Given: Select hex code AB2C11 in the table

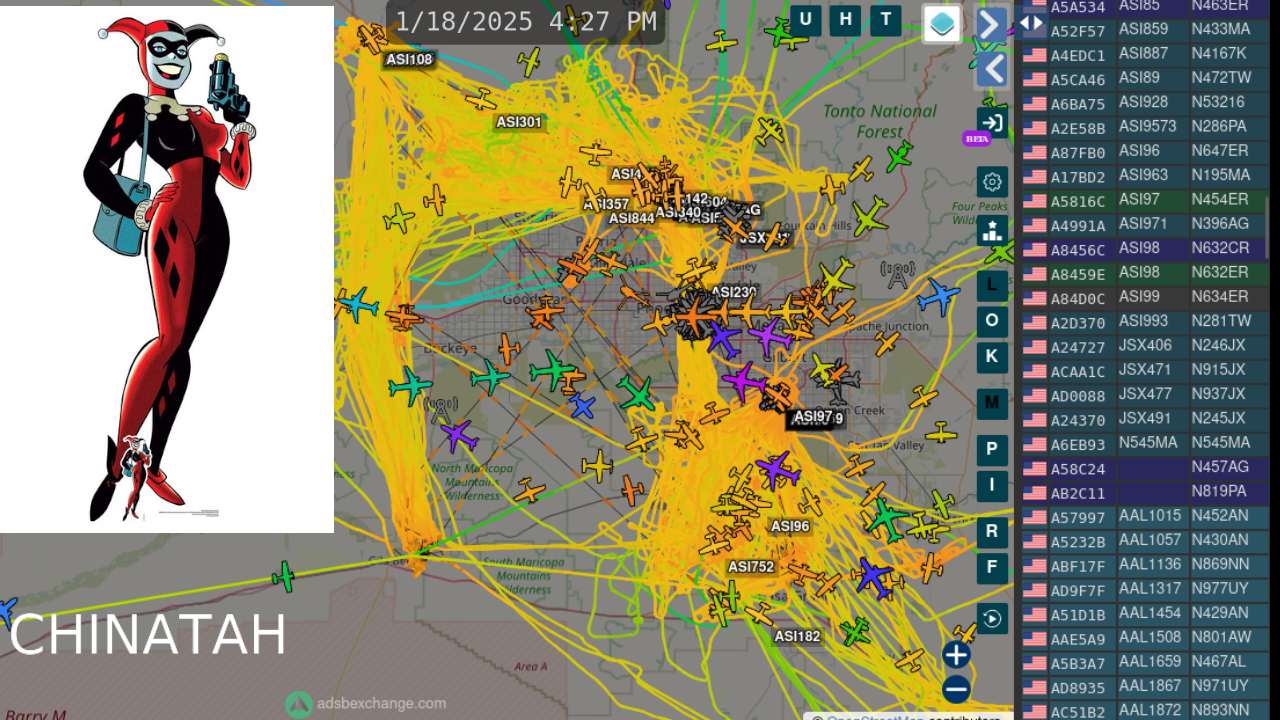Looking at the screenshot, I should tap(1078, 494).
